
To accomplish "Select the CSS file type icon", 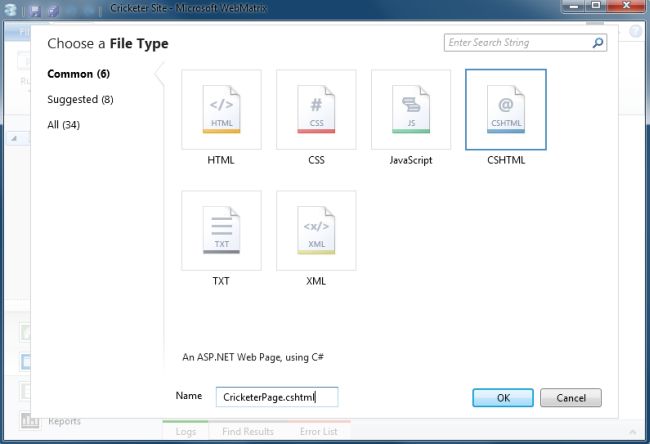I will coord(316,109).
